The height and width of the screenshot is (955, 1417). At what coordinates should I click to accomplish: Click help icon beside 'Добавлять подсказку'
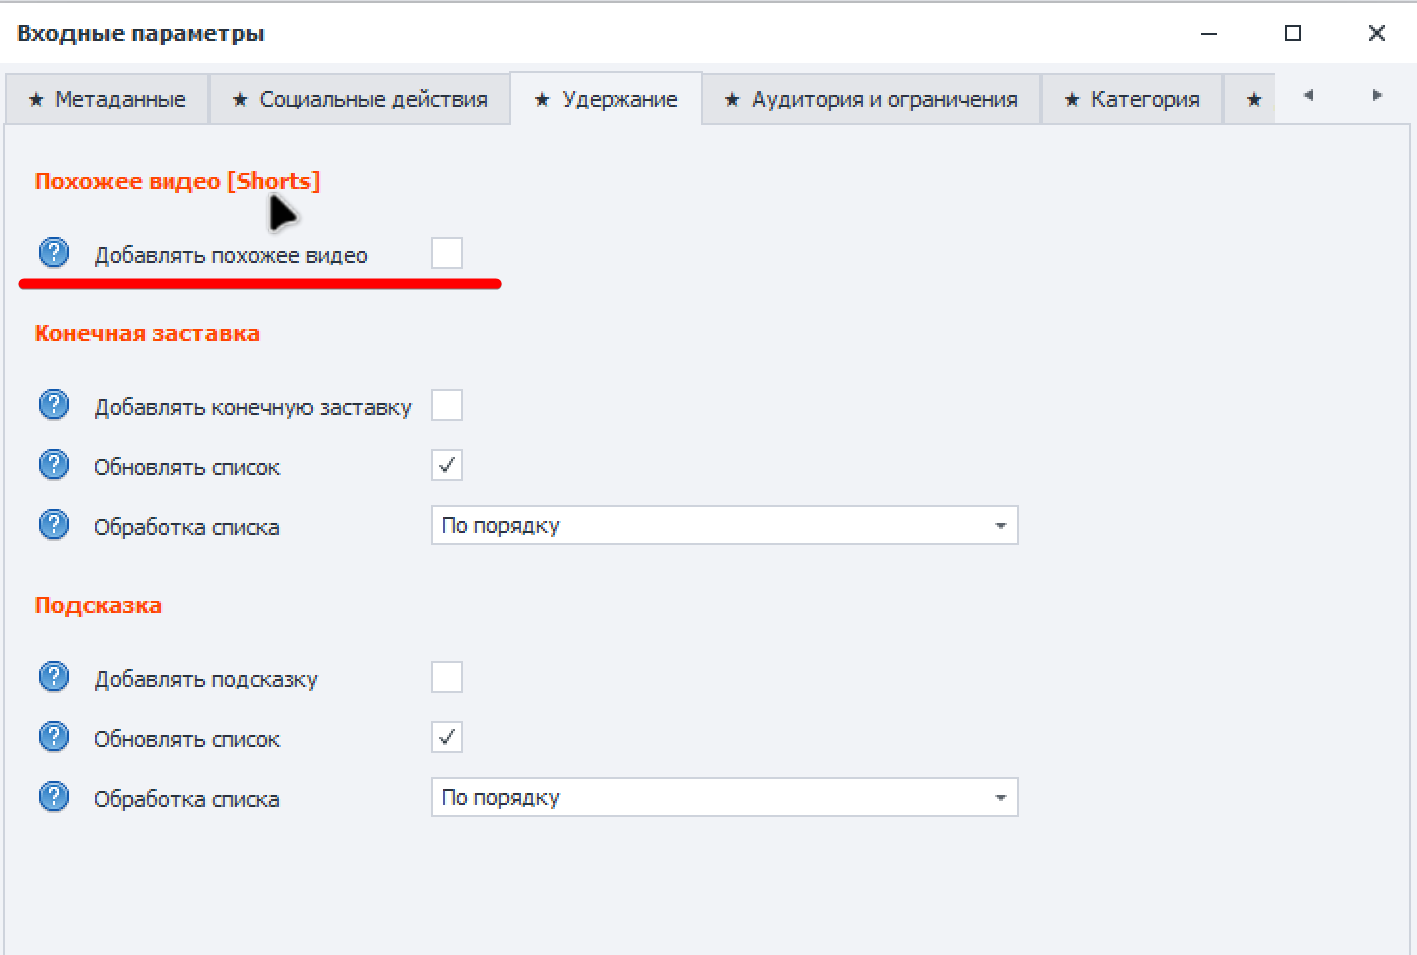click(54, 677)
